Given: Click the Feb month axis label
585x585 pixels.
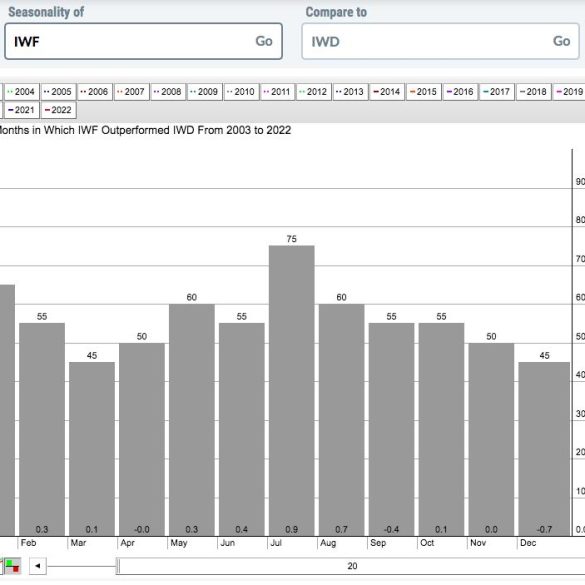Looking at the screenshot, I should point(28,543).
